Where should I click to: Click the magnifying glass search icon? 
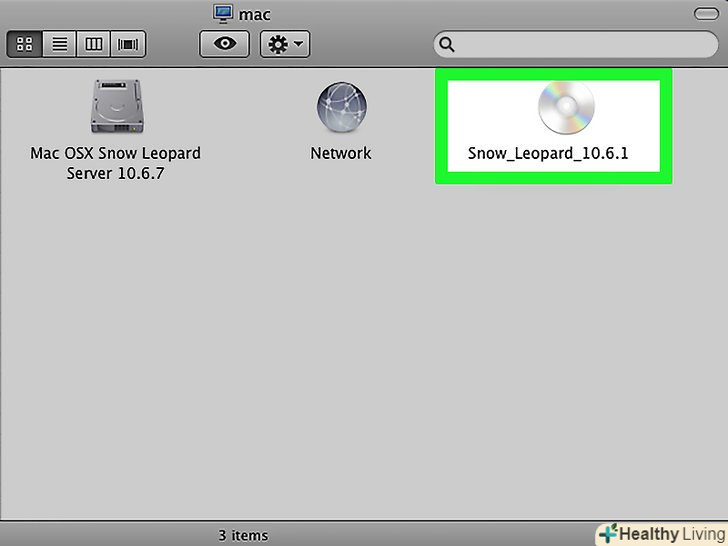pos(447,45)
